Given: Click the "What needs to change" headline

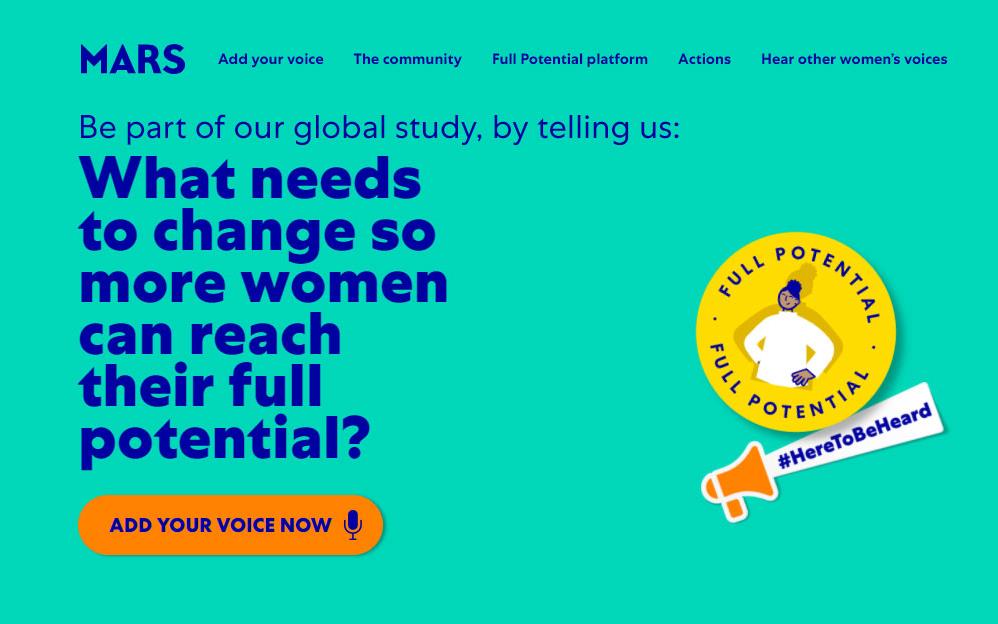Looking at the screenshot, I should [x=264, y=309].
